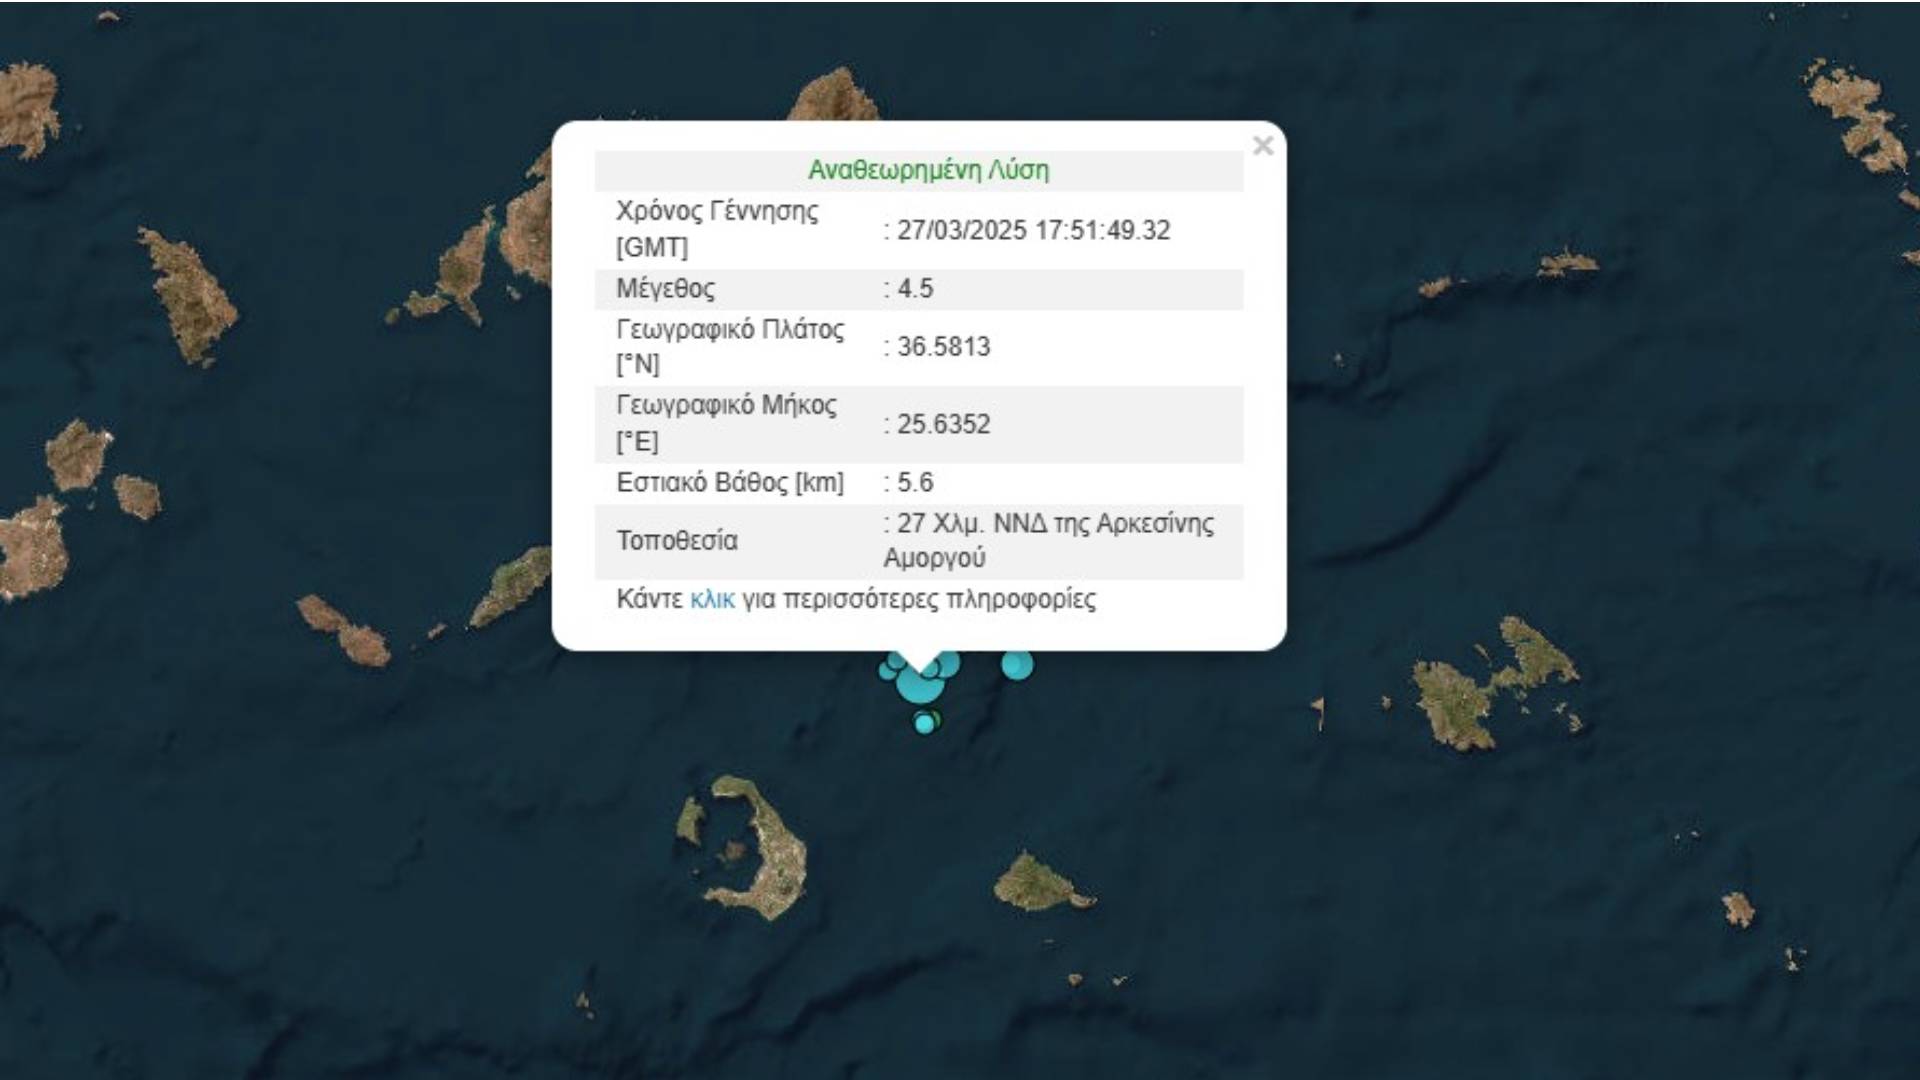
Task: Click Anafi island southeast of Santorini
Action: 1035,882
